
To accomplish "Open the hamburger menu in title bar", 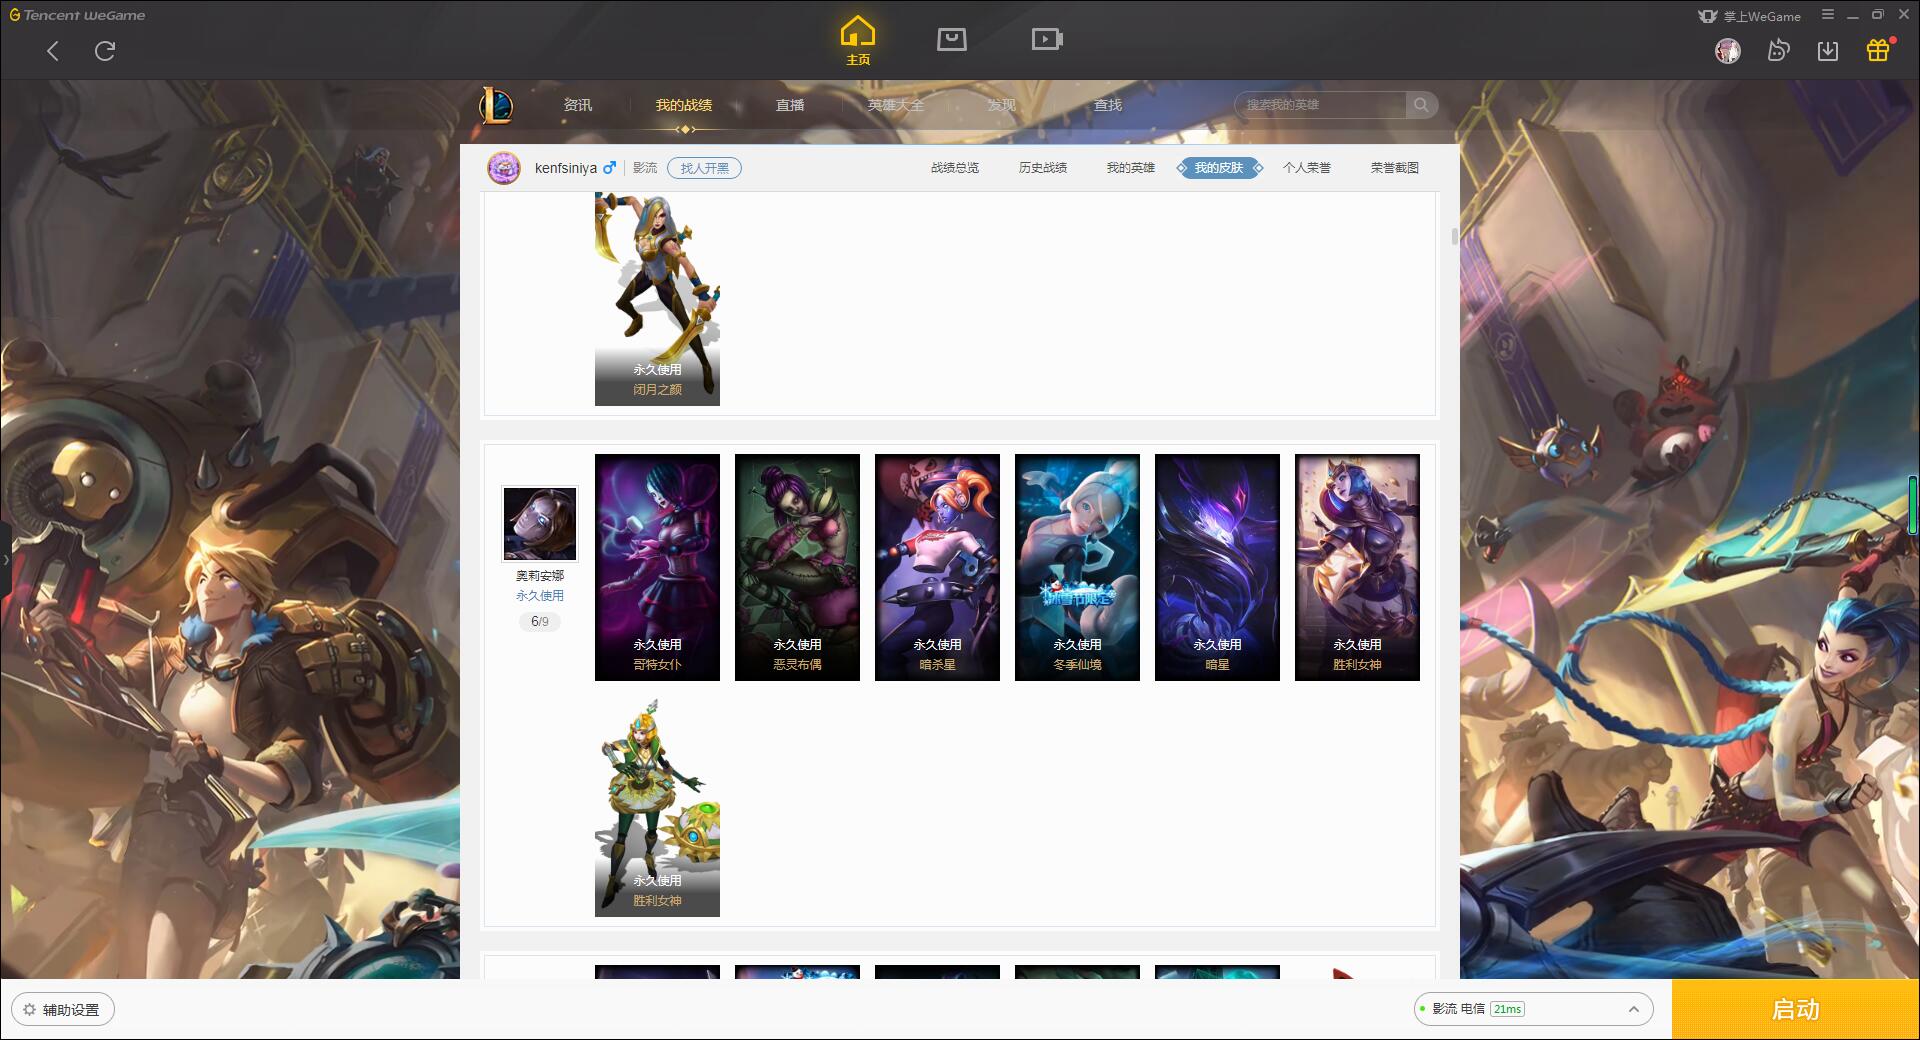I will 1828,15.
